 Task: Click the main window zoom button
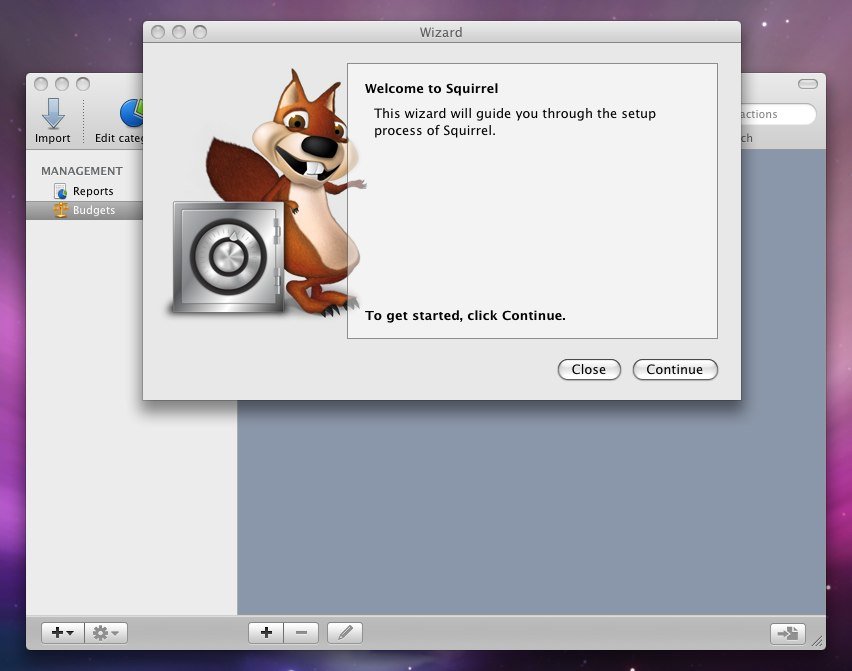tap(83, 84)
